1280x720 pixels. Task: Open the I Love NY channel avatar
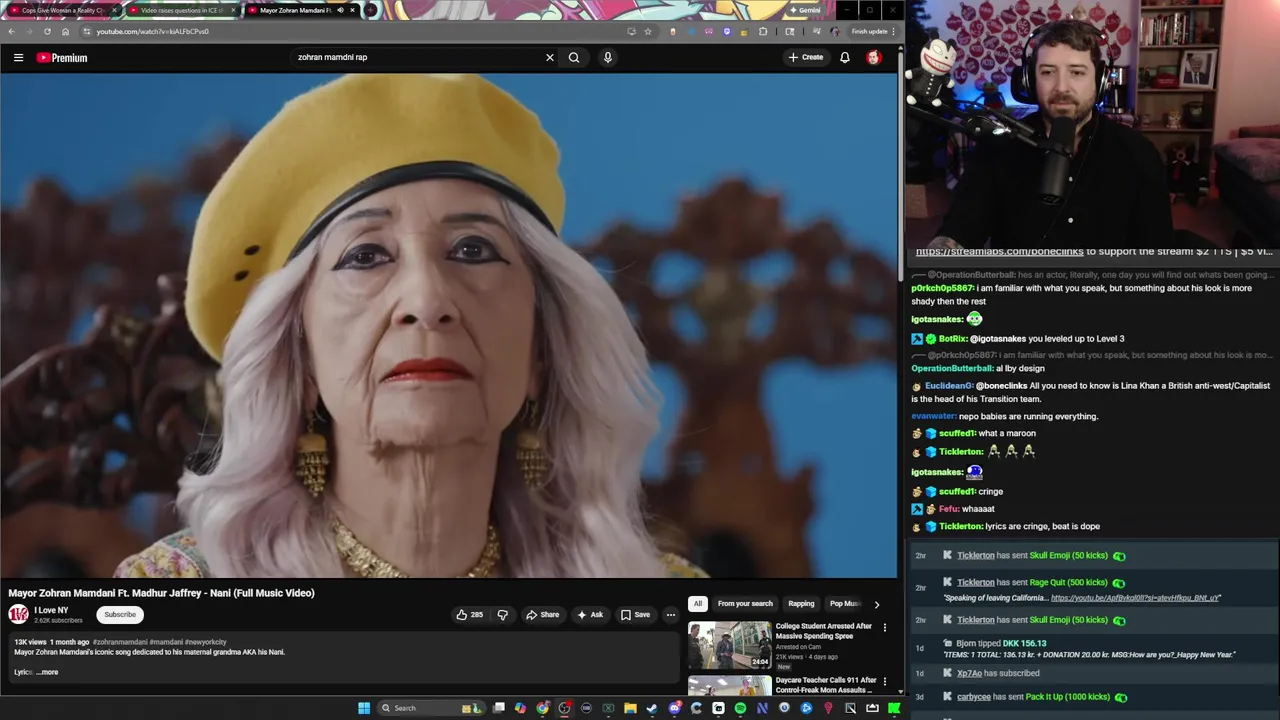click(19, 614)
